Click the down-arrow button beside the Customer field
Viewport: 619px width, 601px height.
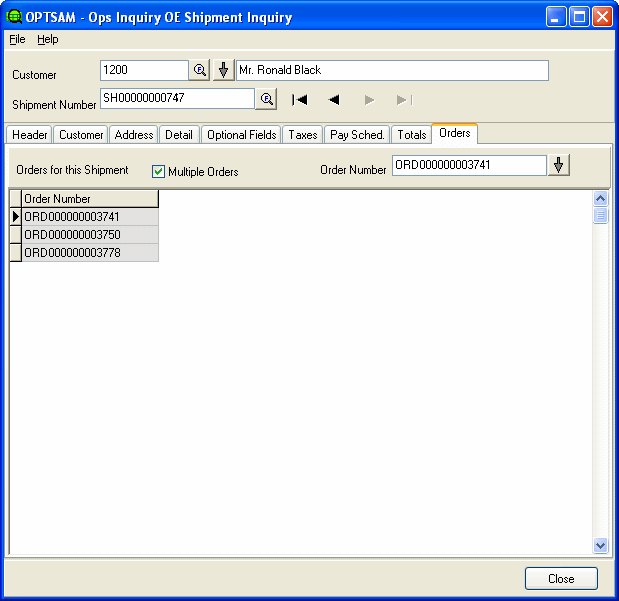[x=223, y=70]
